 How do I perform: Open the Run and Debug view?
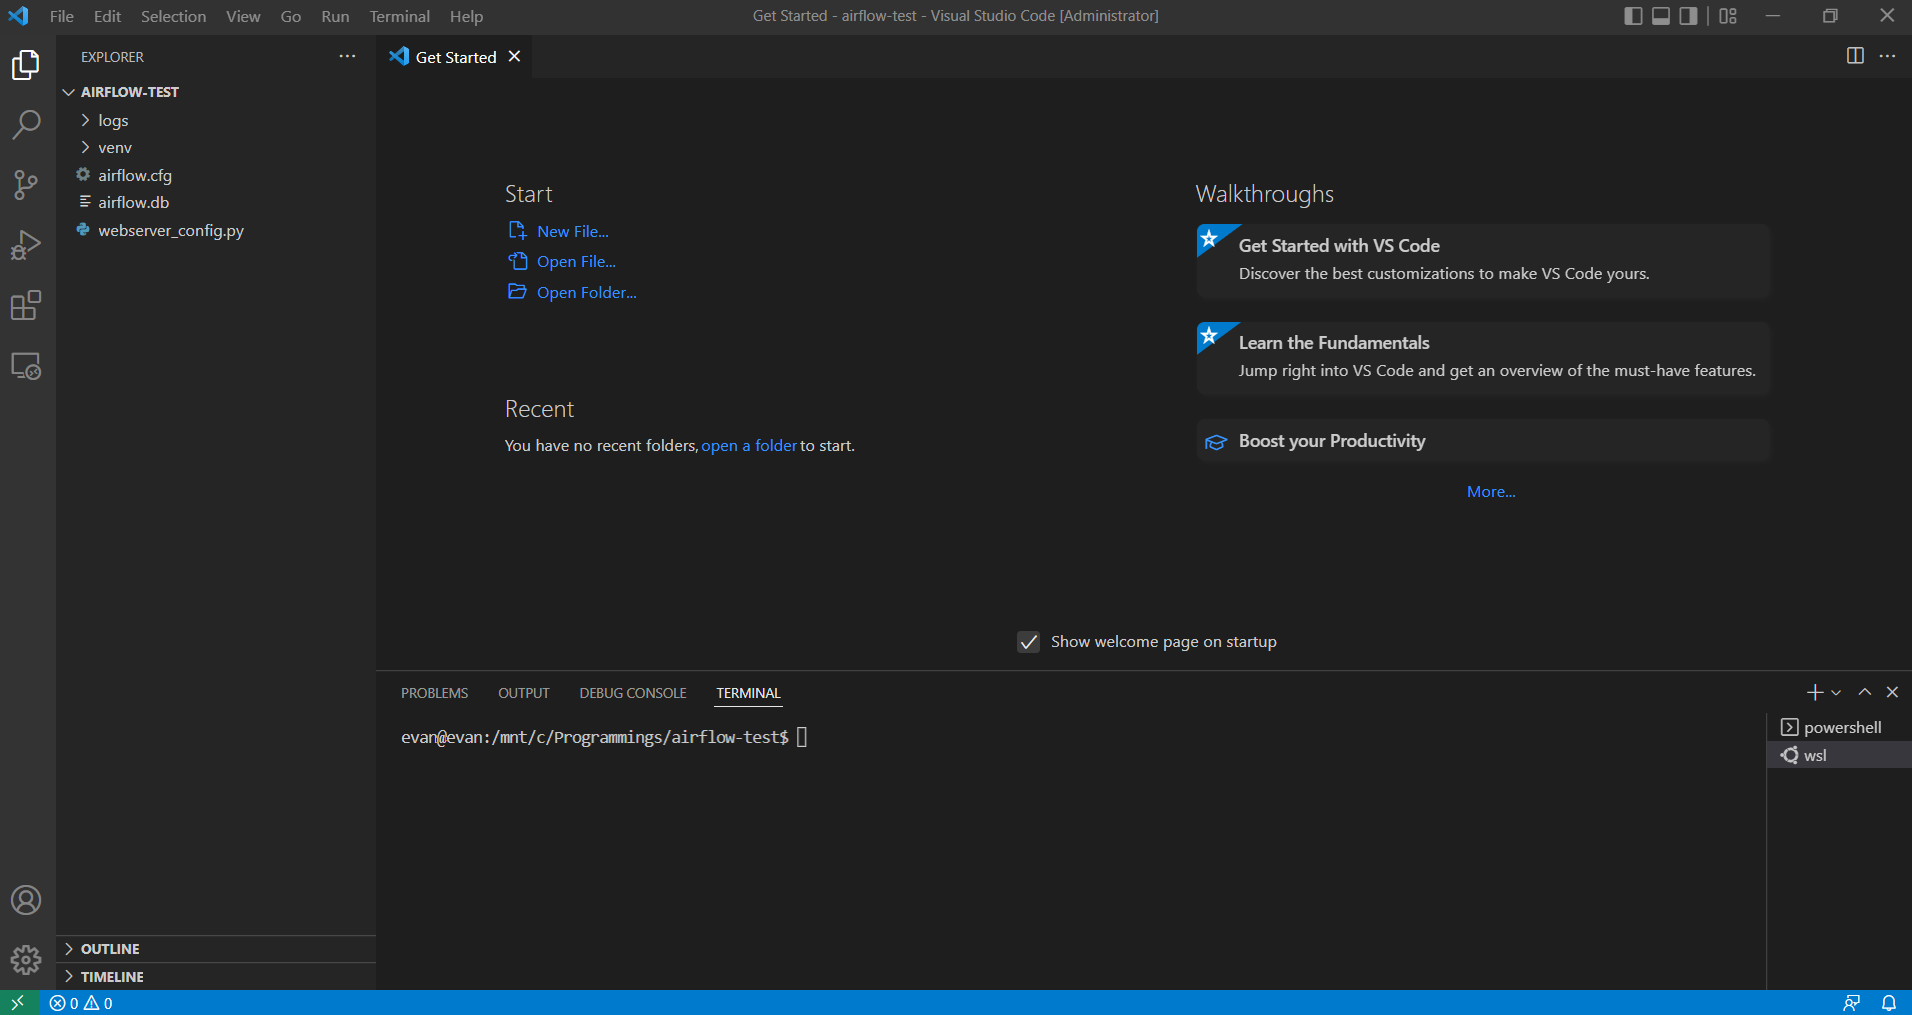(x=26, y=245)
